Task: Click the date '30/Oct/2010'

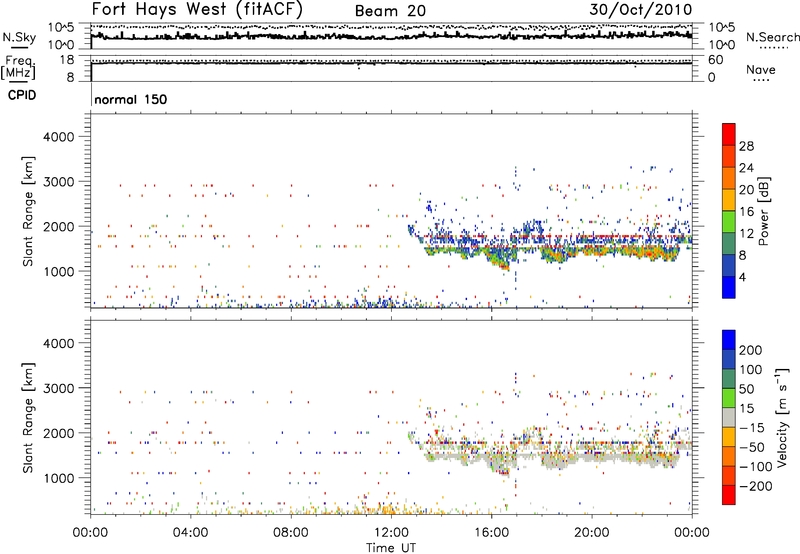Action: (641, 9)
